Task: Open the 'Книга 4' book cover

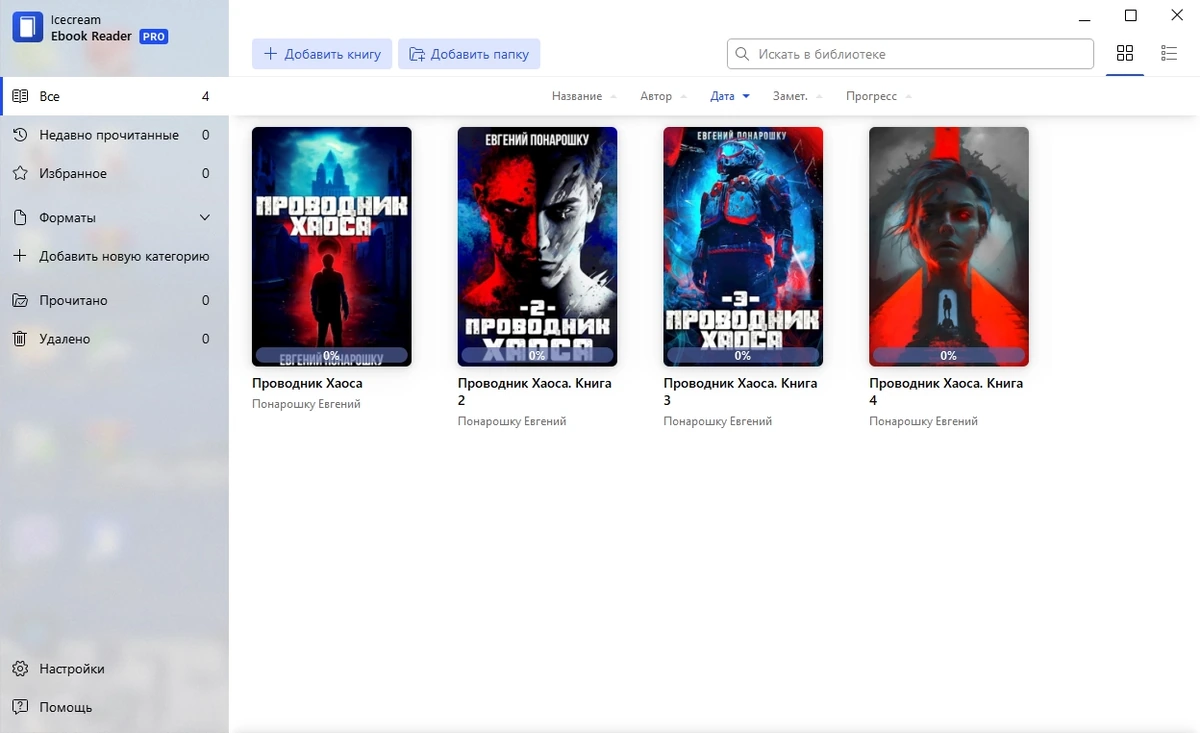Action: (949, 246)
